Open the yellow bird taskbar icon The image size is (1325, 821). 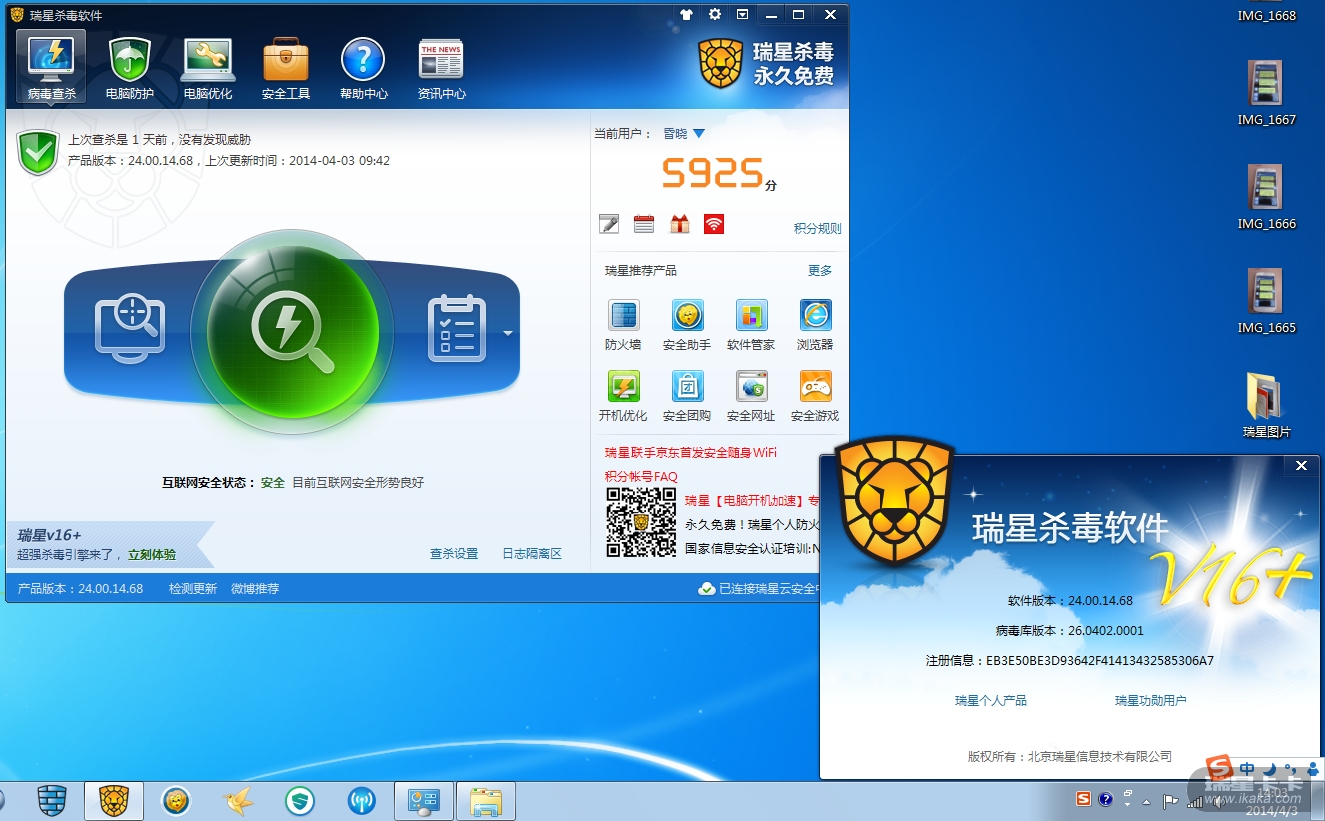(x=237, y=801)
